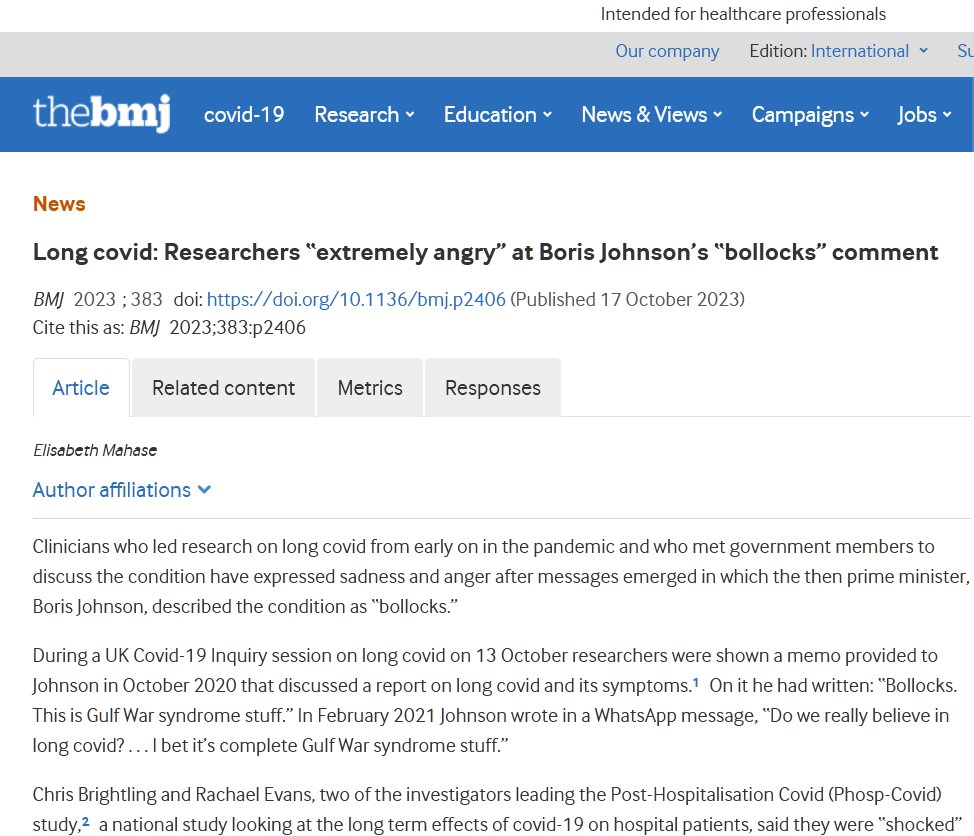Screen dimensions: 974x836
Task: Open the News & Views menu
Action: (651, 115)
